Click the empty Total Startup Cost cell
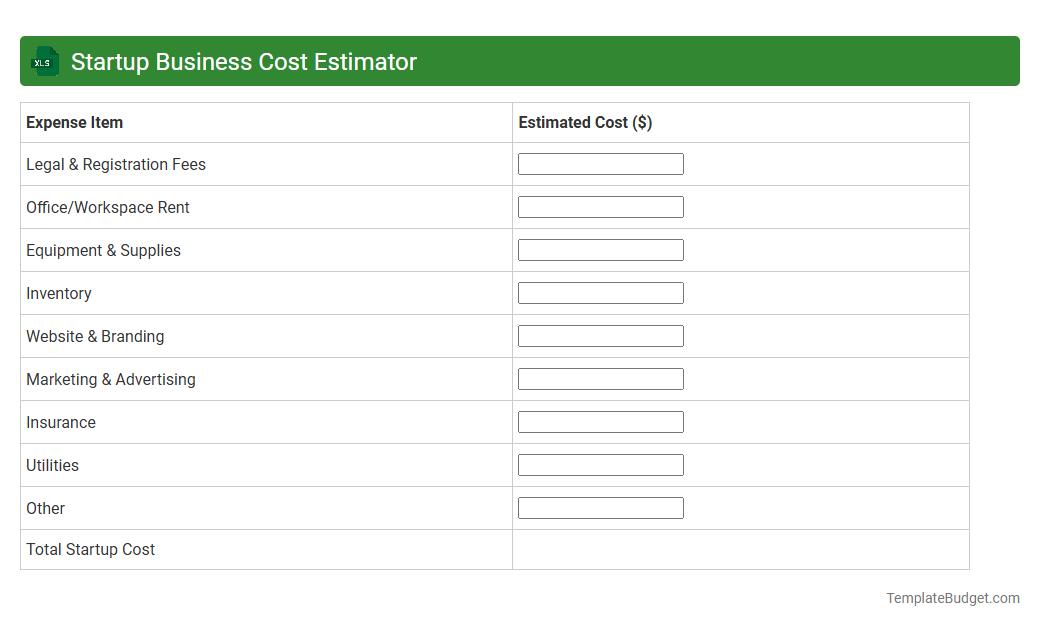This screenshot has height=627, width=1040. coord(740,549)
